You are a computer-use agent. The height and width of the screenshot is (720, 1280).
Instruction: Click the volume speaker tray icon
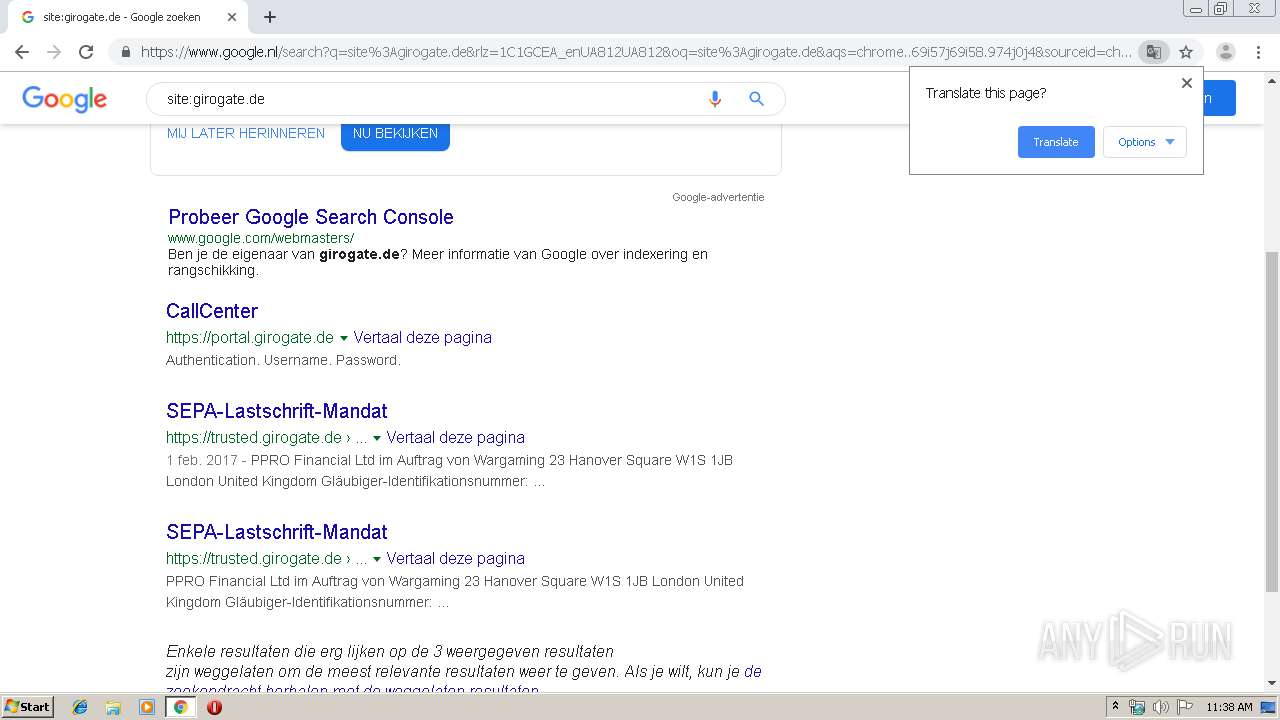click(1161, 707)
